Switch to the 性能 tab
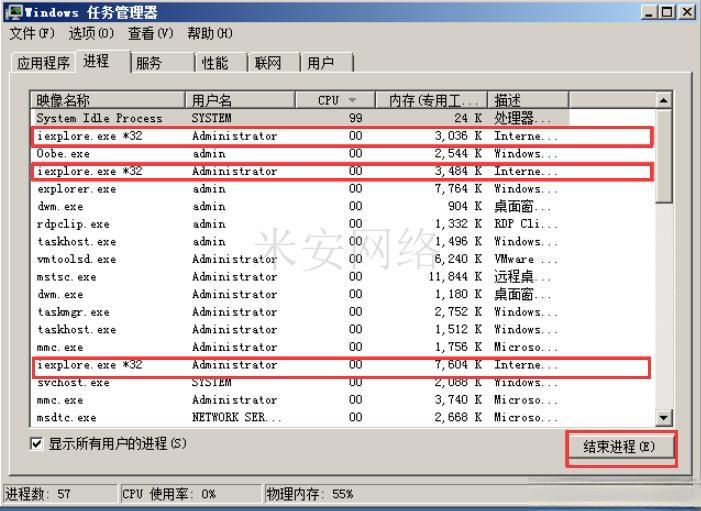This screenshot has width=701, height=511. coord(215,63)
